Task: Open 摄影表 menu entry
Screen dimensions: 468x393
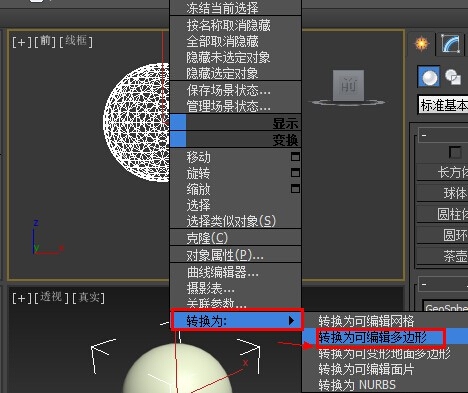Action: 235,288
